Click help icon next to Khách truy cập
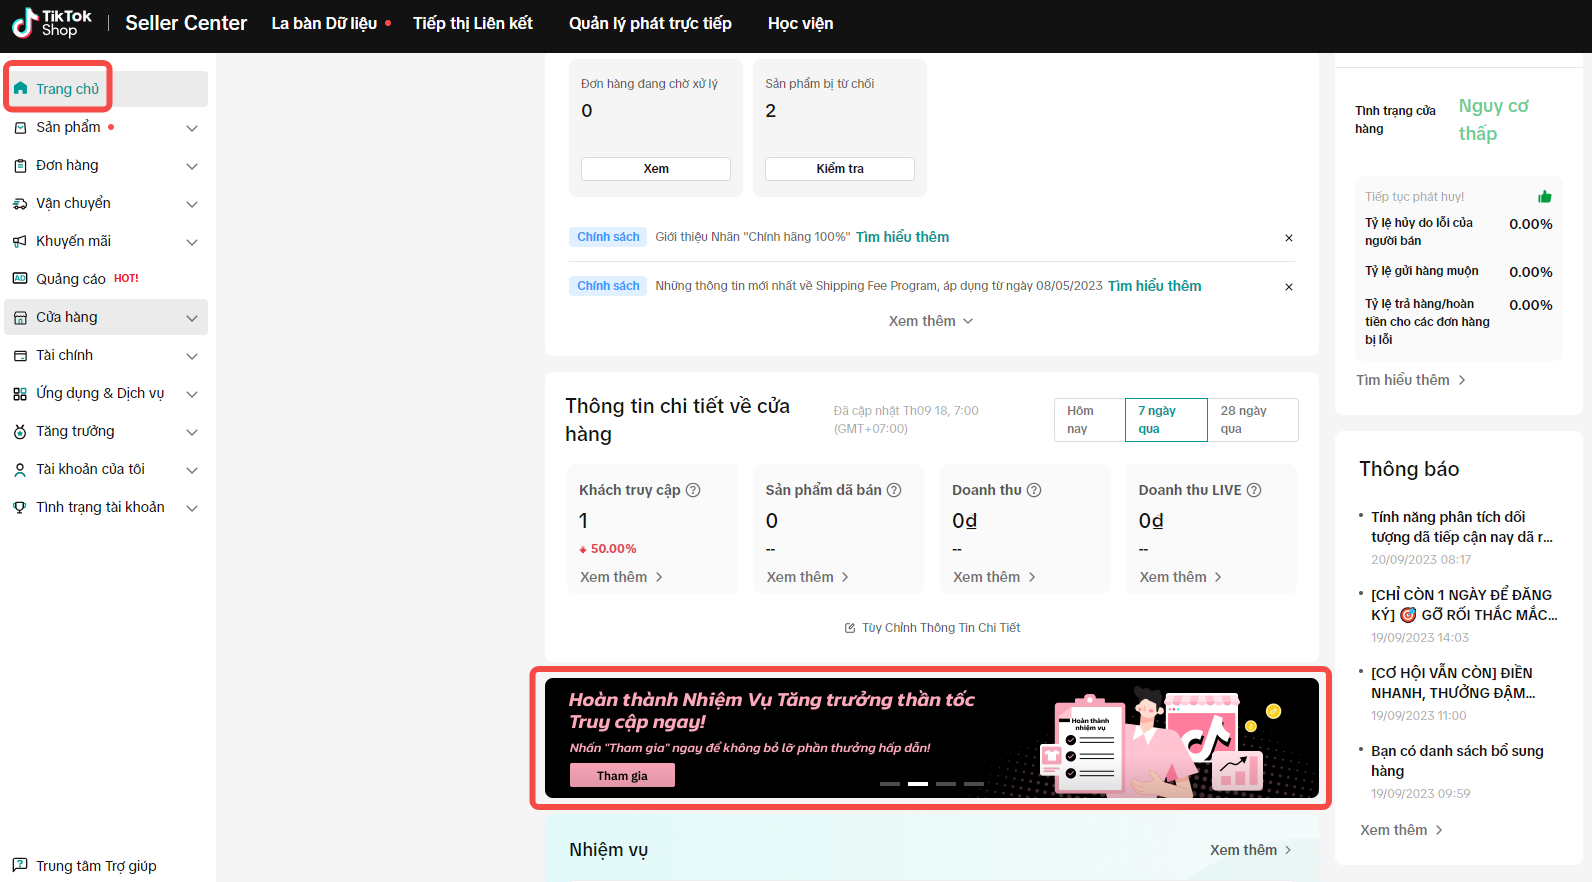This screenshot has height=882, width=1592. click(693, 490)
